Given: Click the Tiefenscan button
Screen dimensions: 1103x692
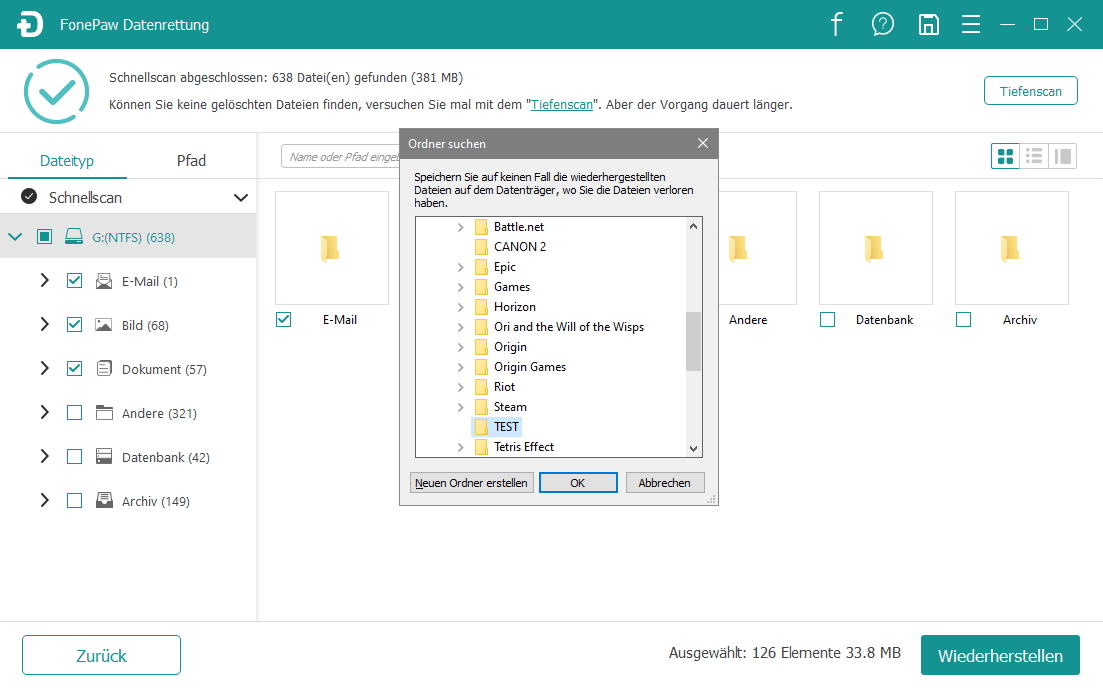Looking at the screenshot, I should (x=1031, y=91).
